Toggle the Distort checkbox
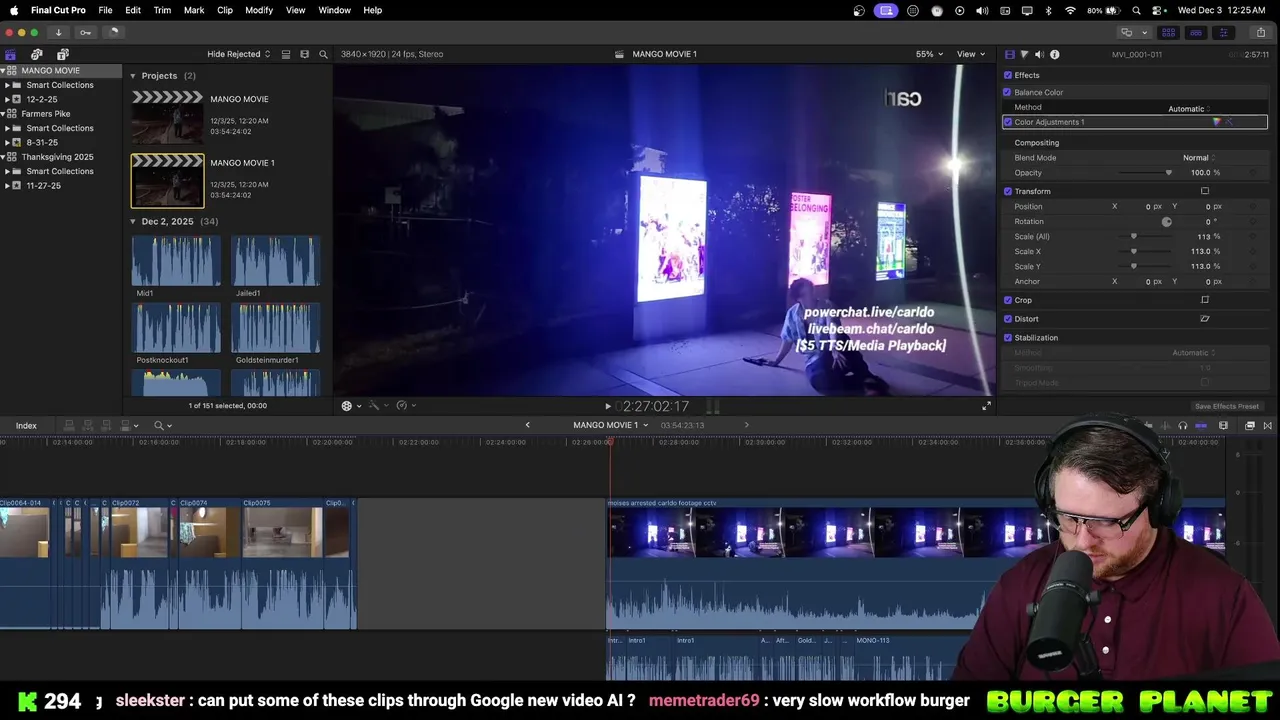Screen dimensions: 1280x720 (x=1007, y=319)
